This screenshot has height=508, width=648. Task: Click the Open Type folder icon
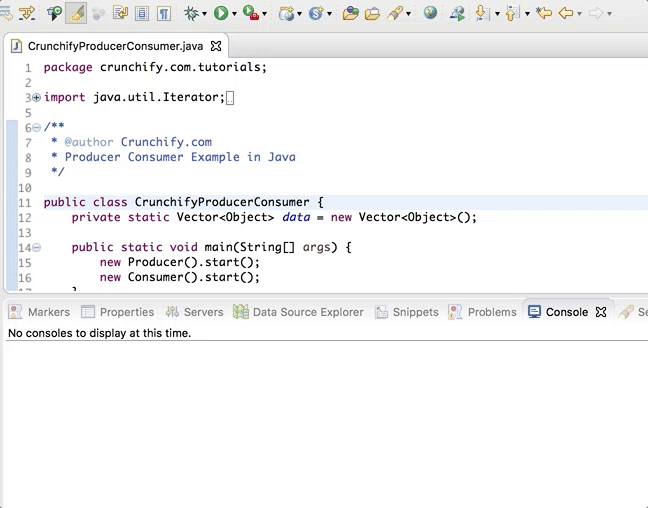click(x=350, y=13)
